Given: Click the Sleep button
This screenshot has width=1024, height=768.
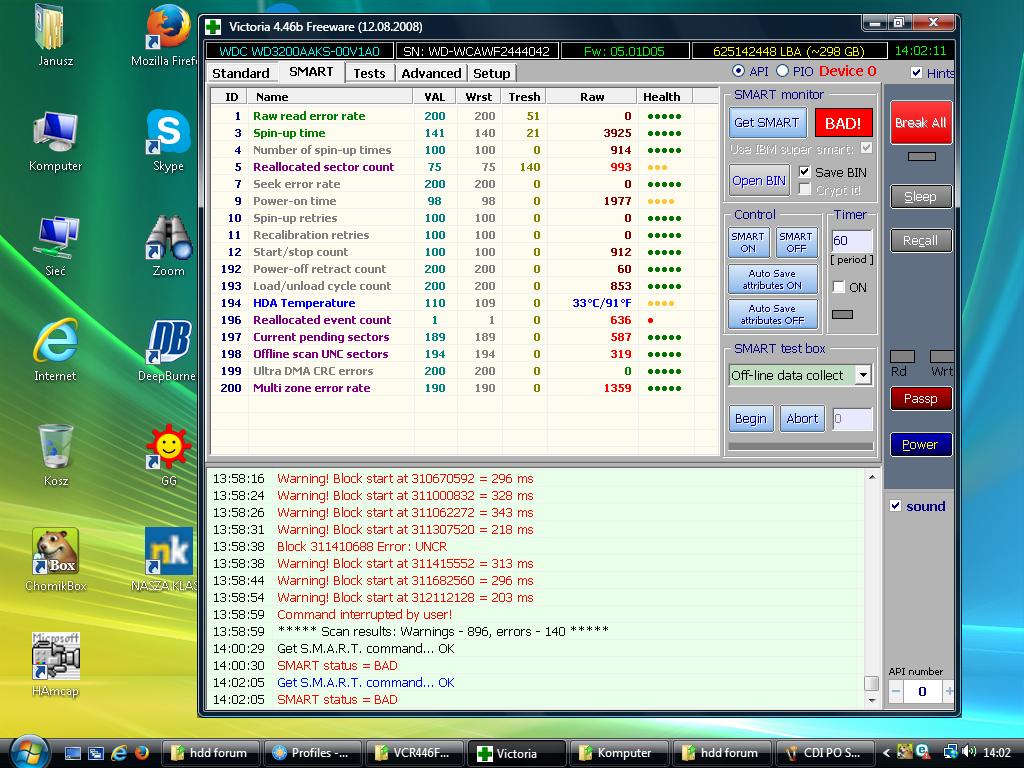Looking at the screenshot, I should [x=921, y=197].
